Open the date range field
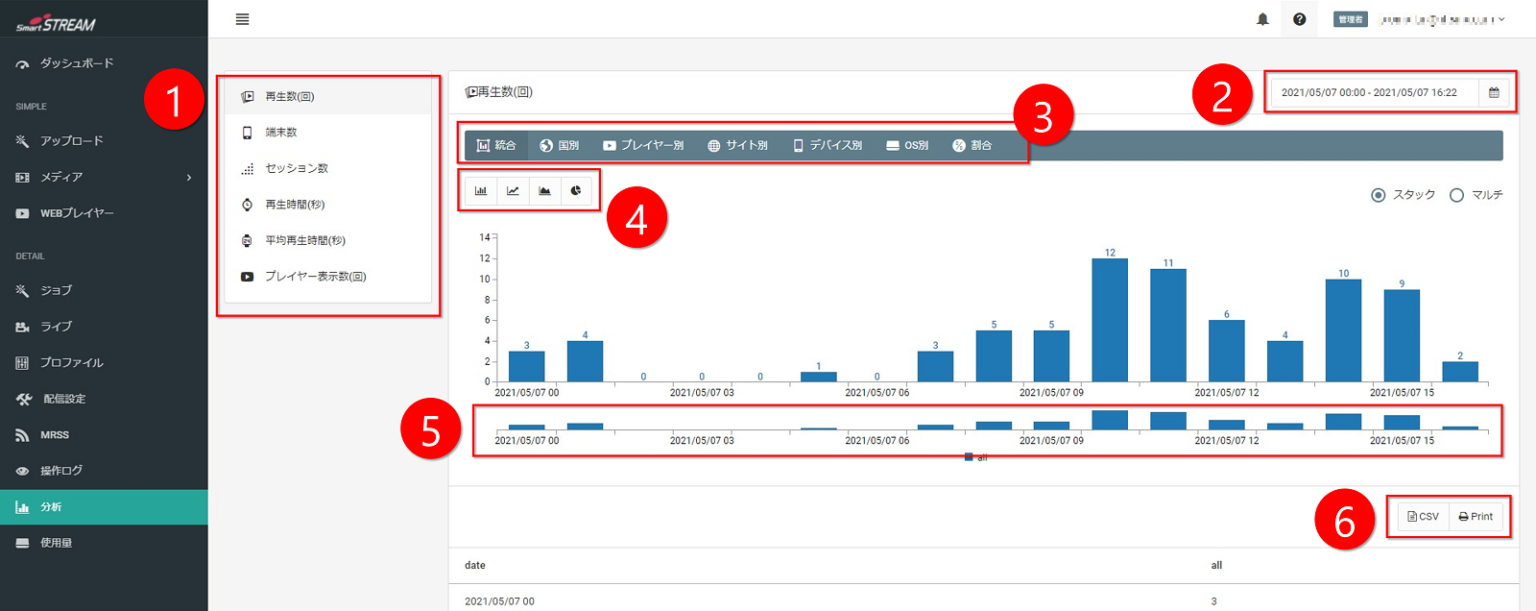The width and height of the screenshot is (1536, 611). coord(1368,92)
